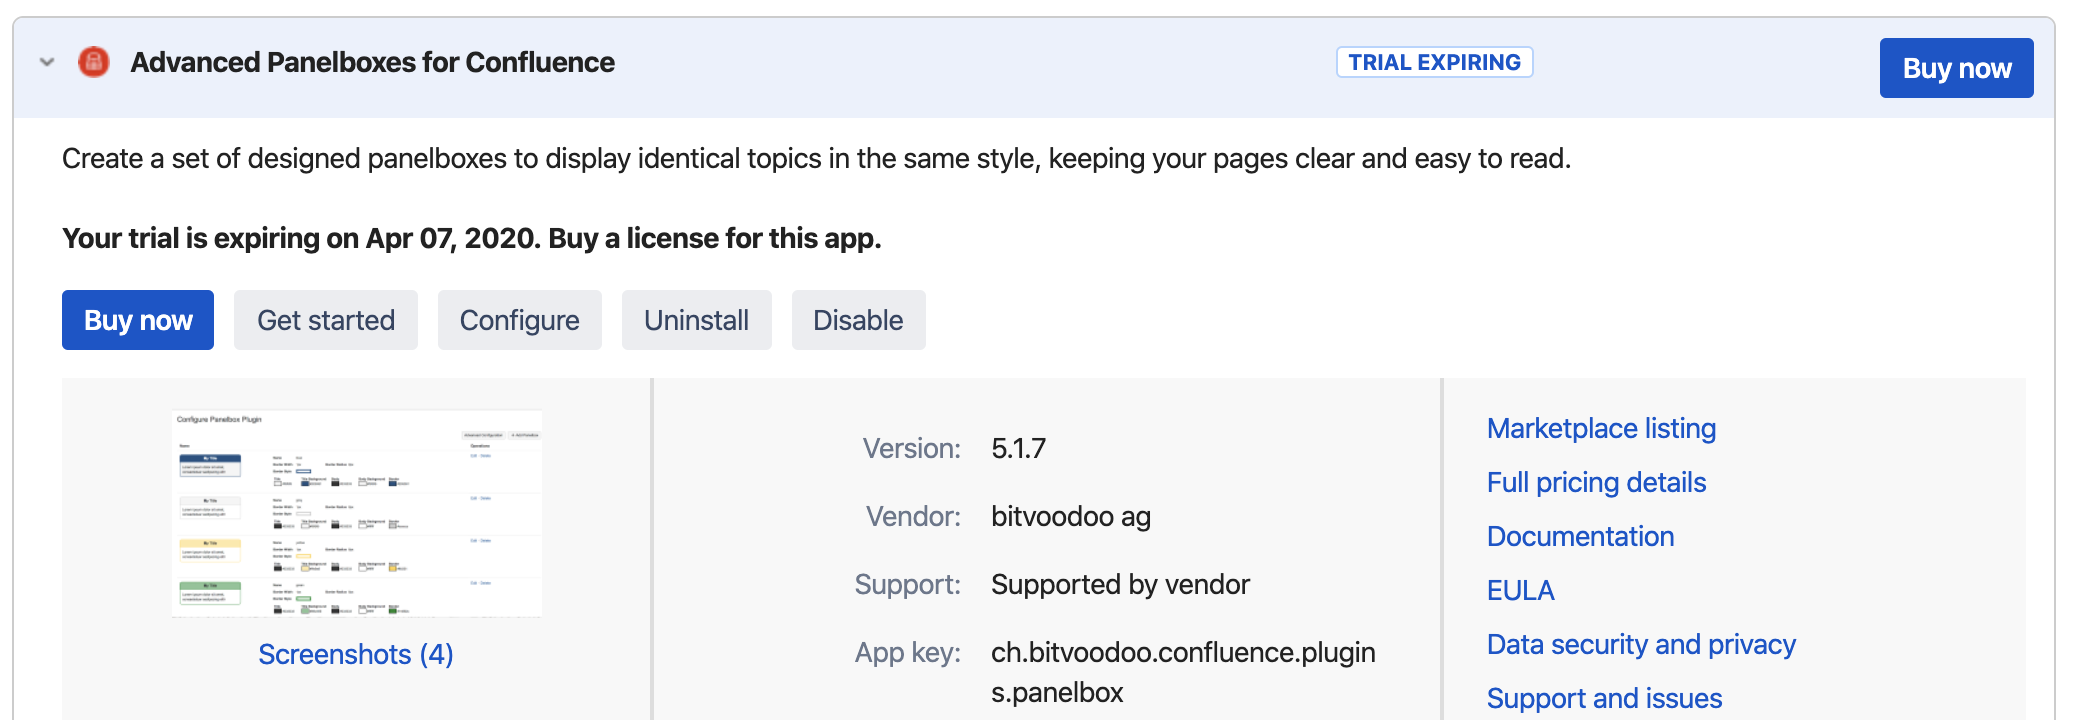
Task: Click the Advanced Panelboxes for Confluence title
Action: [x=372, y=62]
